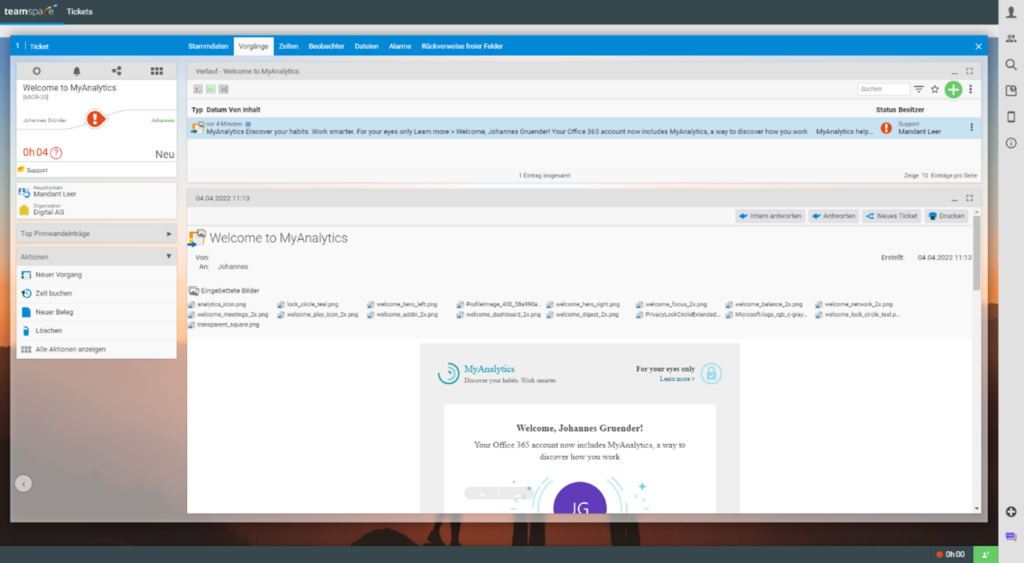The image size is (1024, 563).
Task: Open Rückverweise freier Felder tab
Action: (x=462, y=46)
